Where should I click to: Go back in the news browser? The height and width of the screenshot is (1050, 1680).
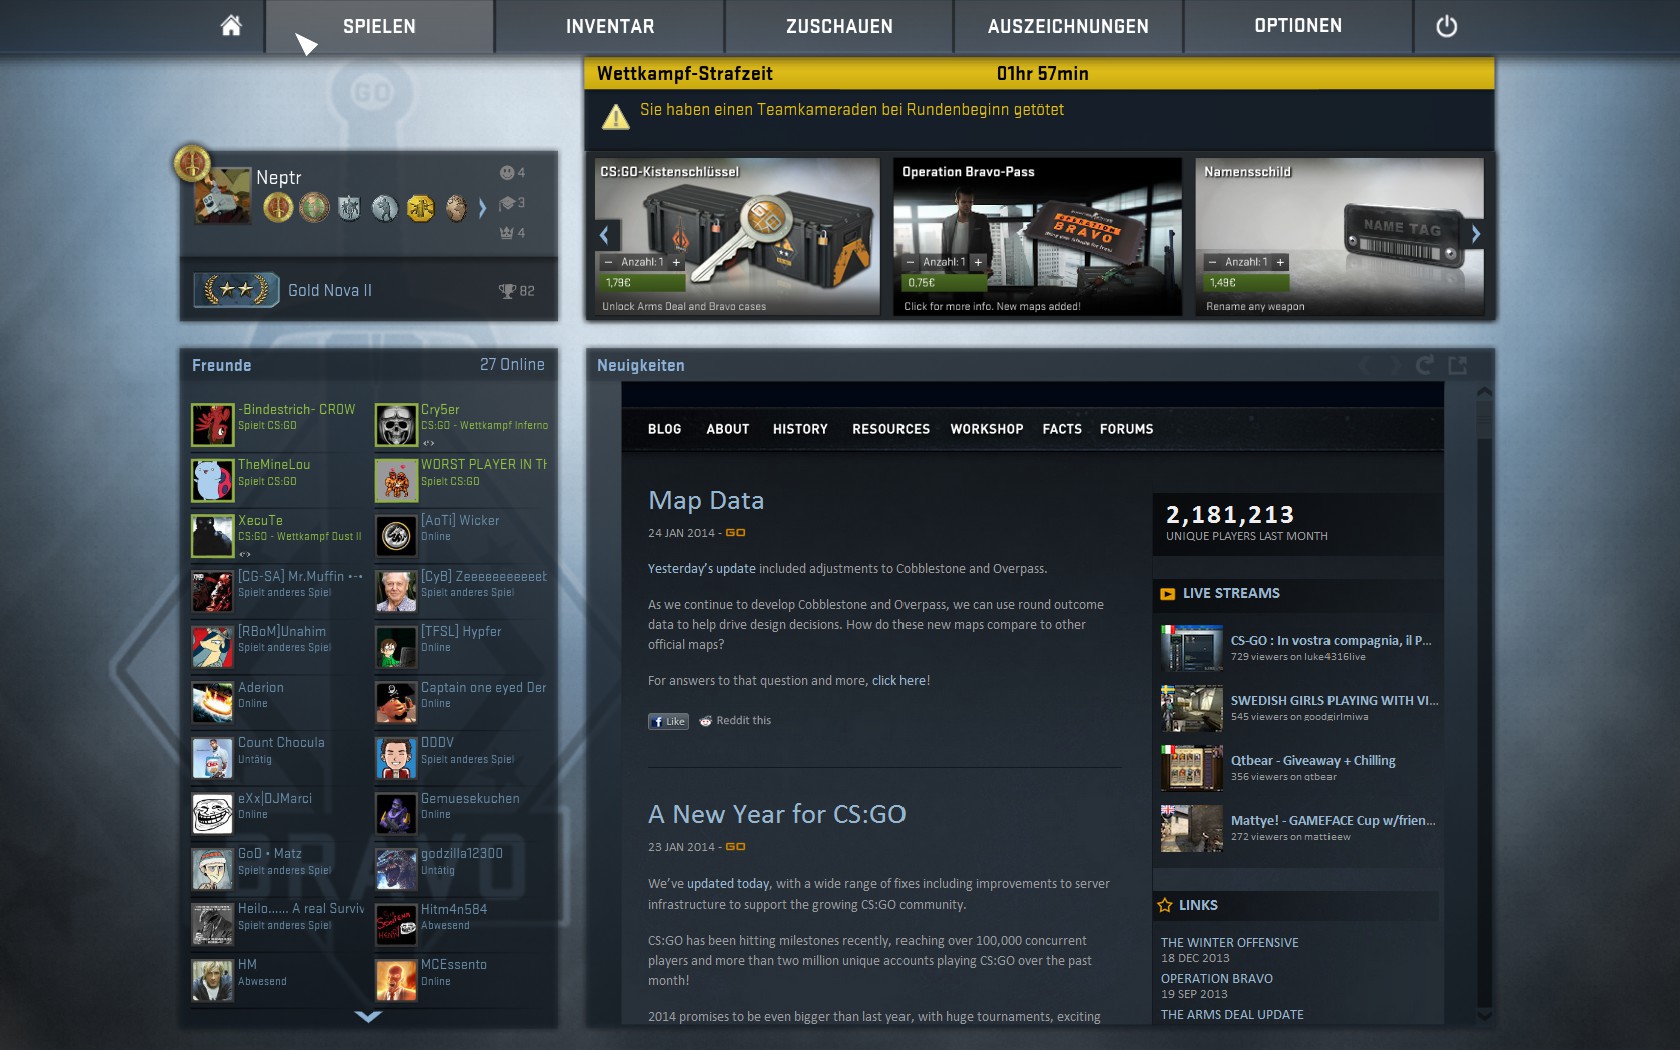(1364, 366)
